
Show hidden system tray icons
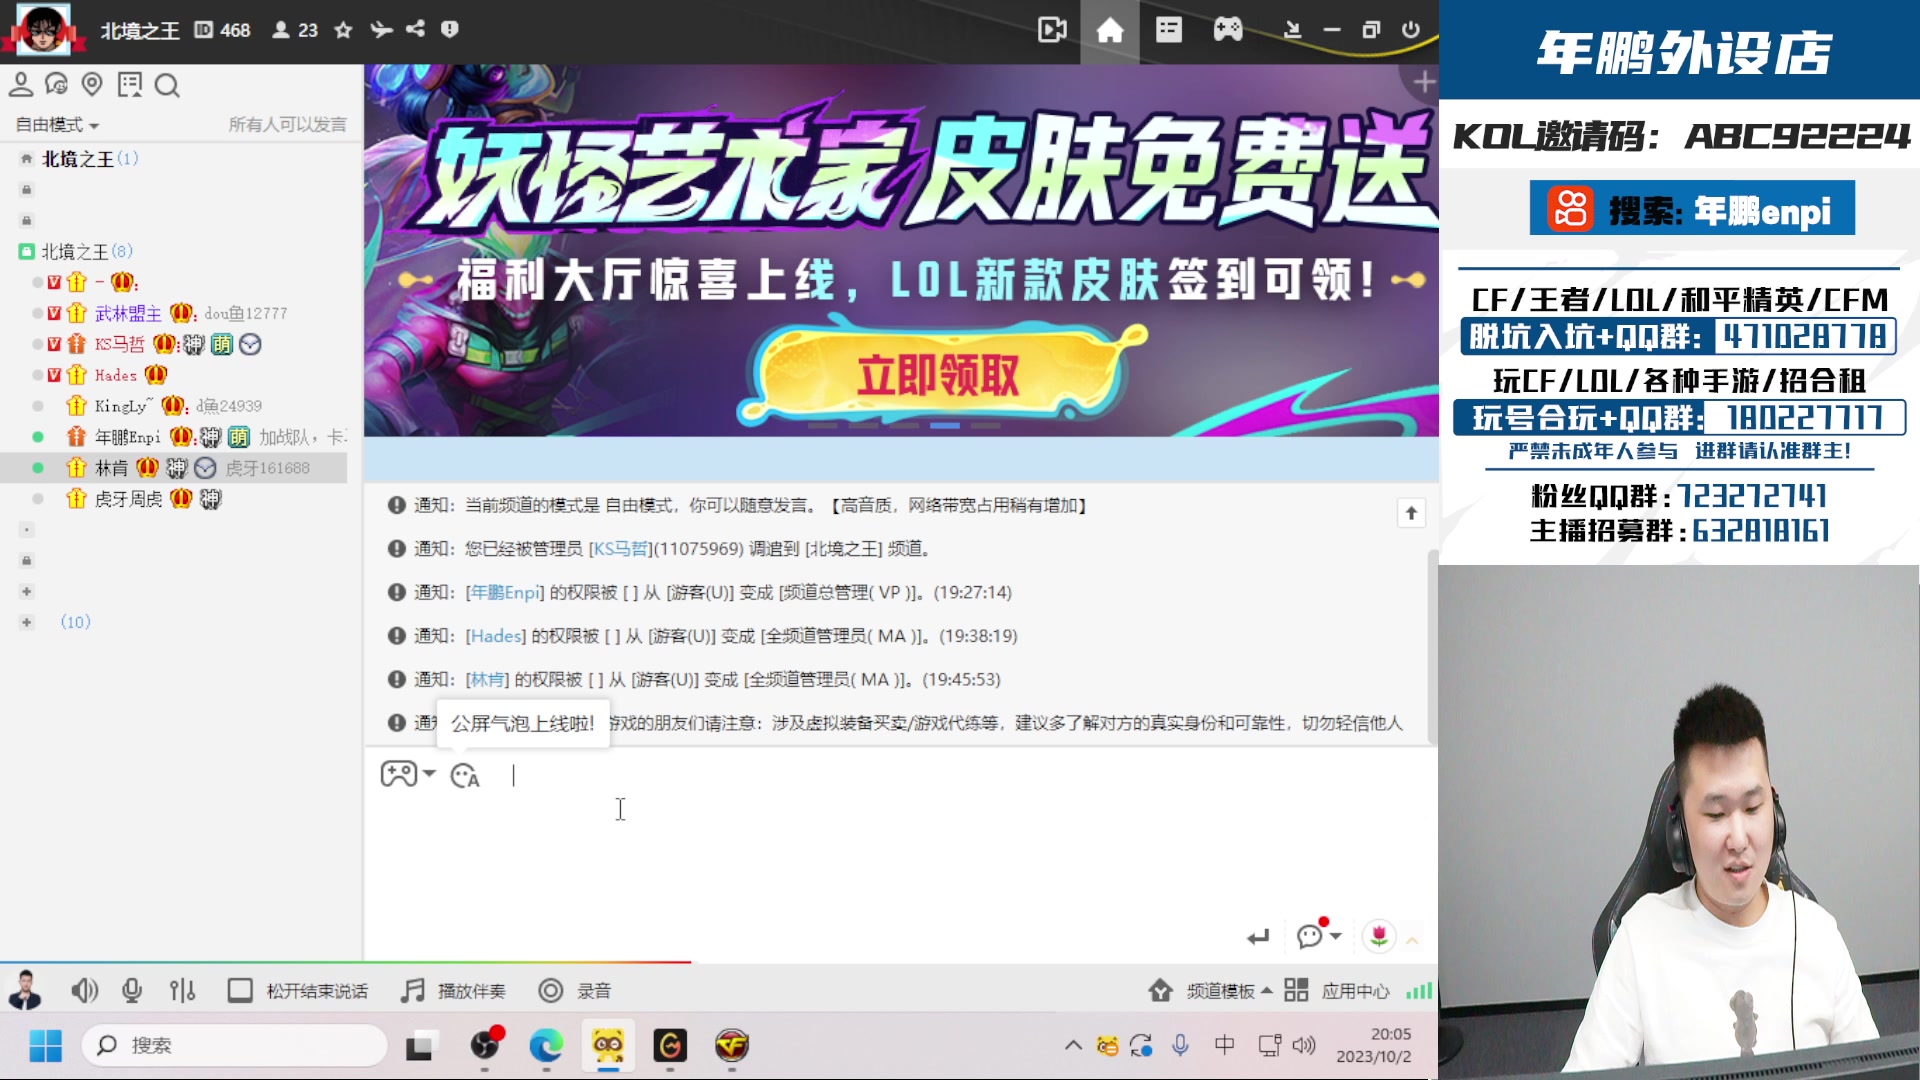coord(1073,1046)
